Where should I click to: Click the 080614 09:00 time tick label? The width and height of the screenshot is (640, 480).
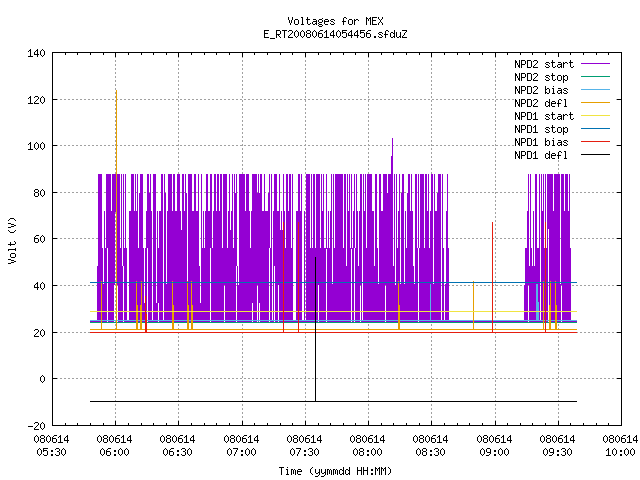(x=494, y=446)
